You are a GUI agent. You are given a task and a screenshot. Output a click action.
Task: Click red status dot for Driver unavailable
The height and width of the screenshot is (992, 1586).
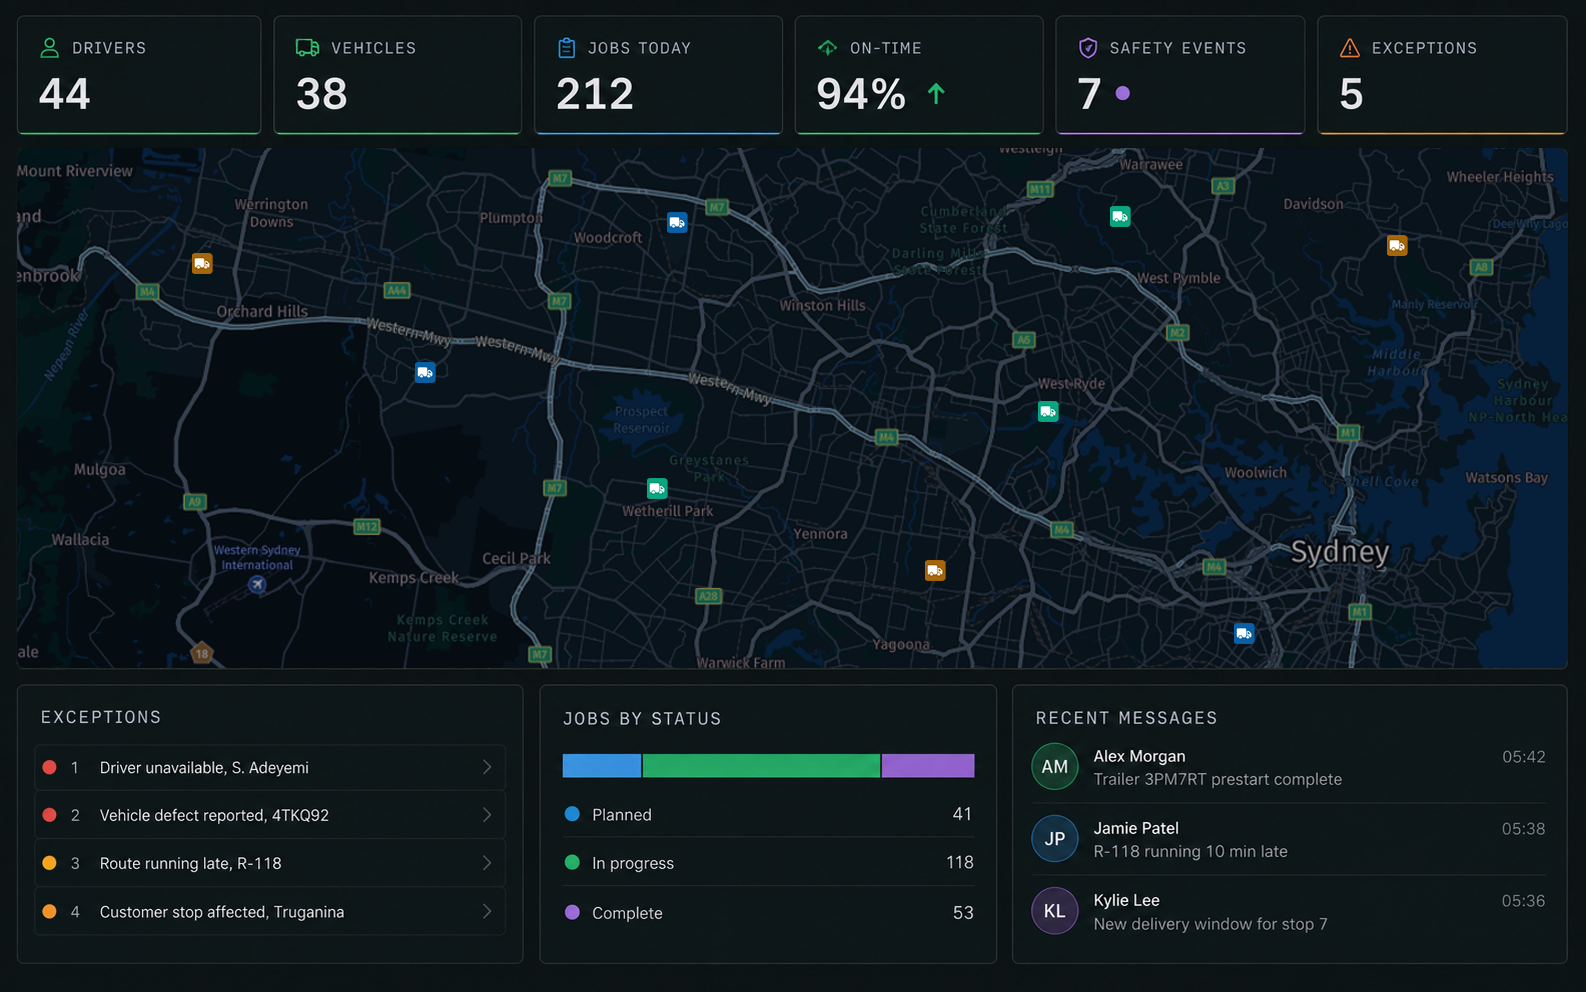click(x=49, y=767)
